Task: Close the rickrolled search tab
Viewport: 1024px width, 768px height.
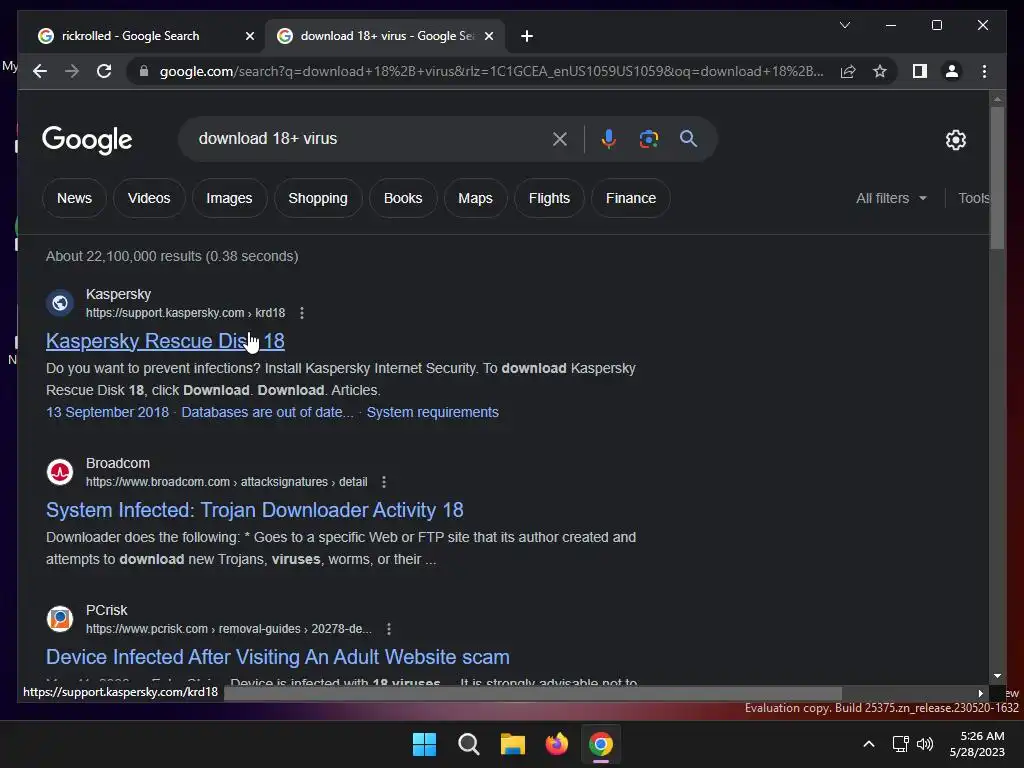Action: click(x=249, y=36)
